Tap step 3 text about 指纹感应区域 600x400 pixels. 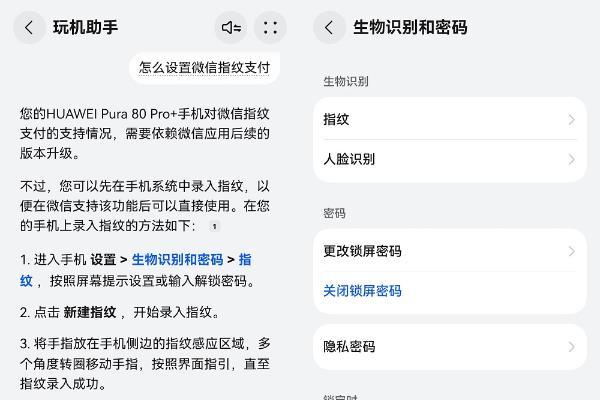coord(145,364)
